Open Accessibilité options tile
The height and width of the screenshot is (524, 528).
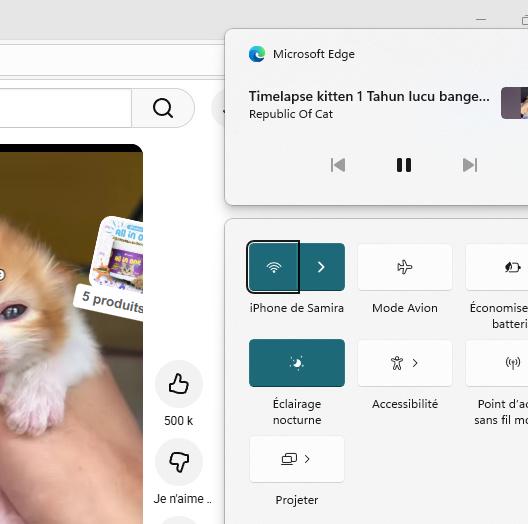(405, 363)
